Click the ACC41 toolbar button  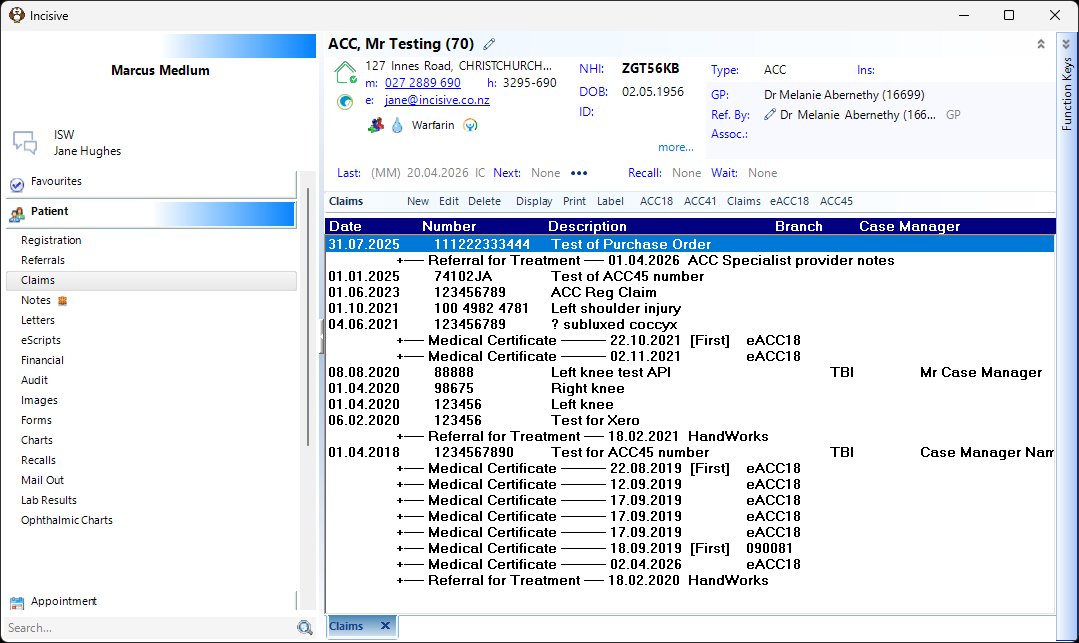tap(700, 201)
